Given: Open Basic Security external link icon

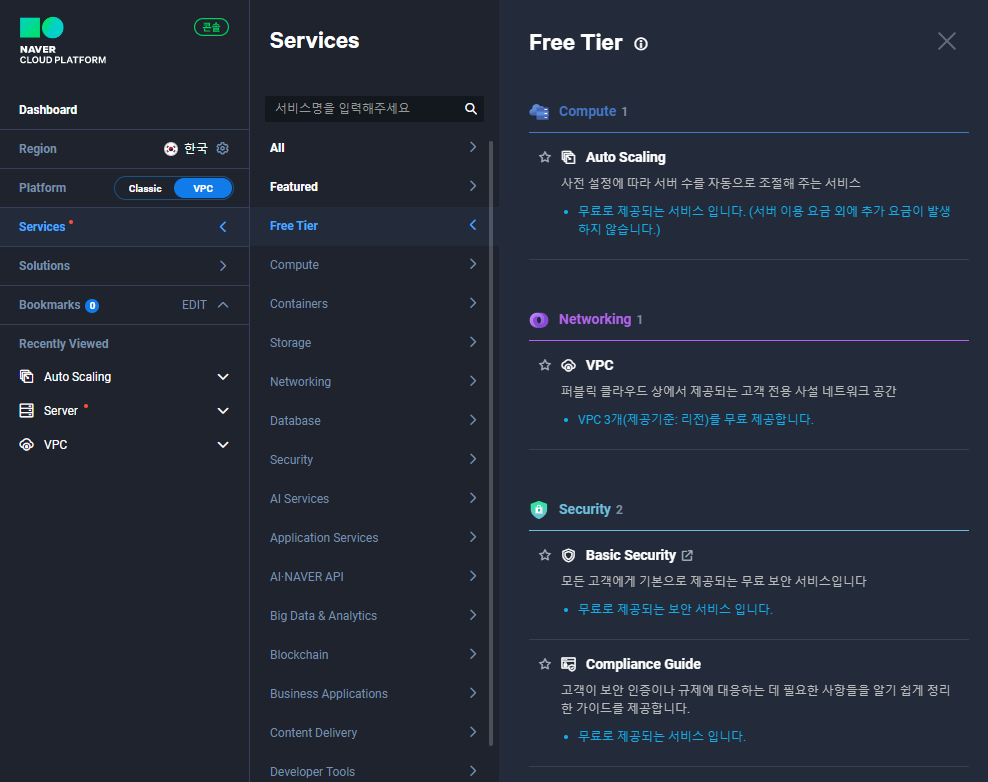Looking at the screenshot, I should click(x=687, y=555).
